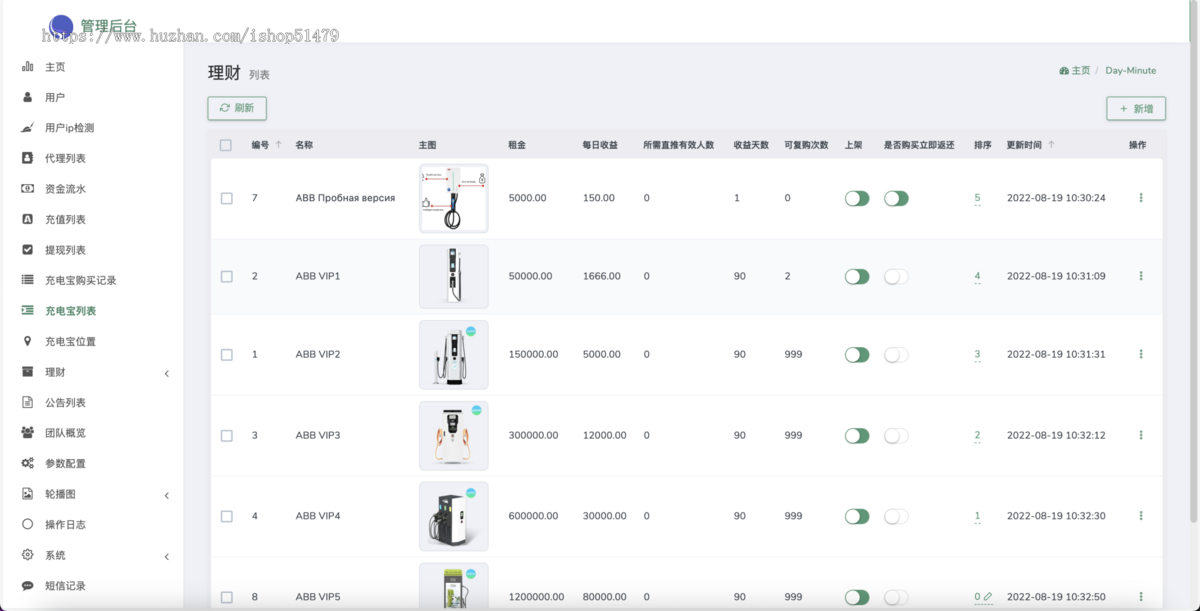Open ABB Пробная версия product thumbnail
Screen dimensions: 1200x611
pyautogui.click(x=454, y=198)
